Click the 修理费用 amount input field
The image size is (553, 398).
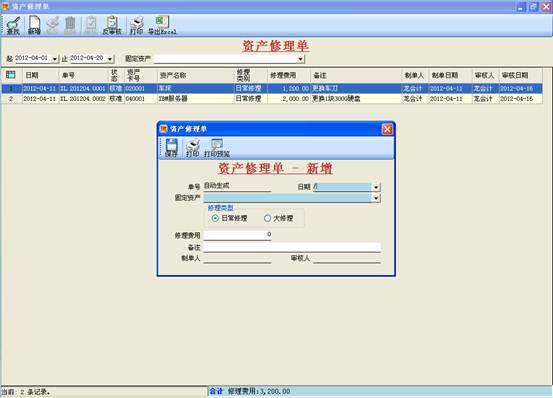[x=237, y=235]
